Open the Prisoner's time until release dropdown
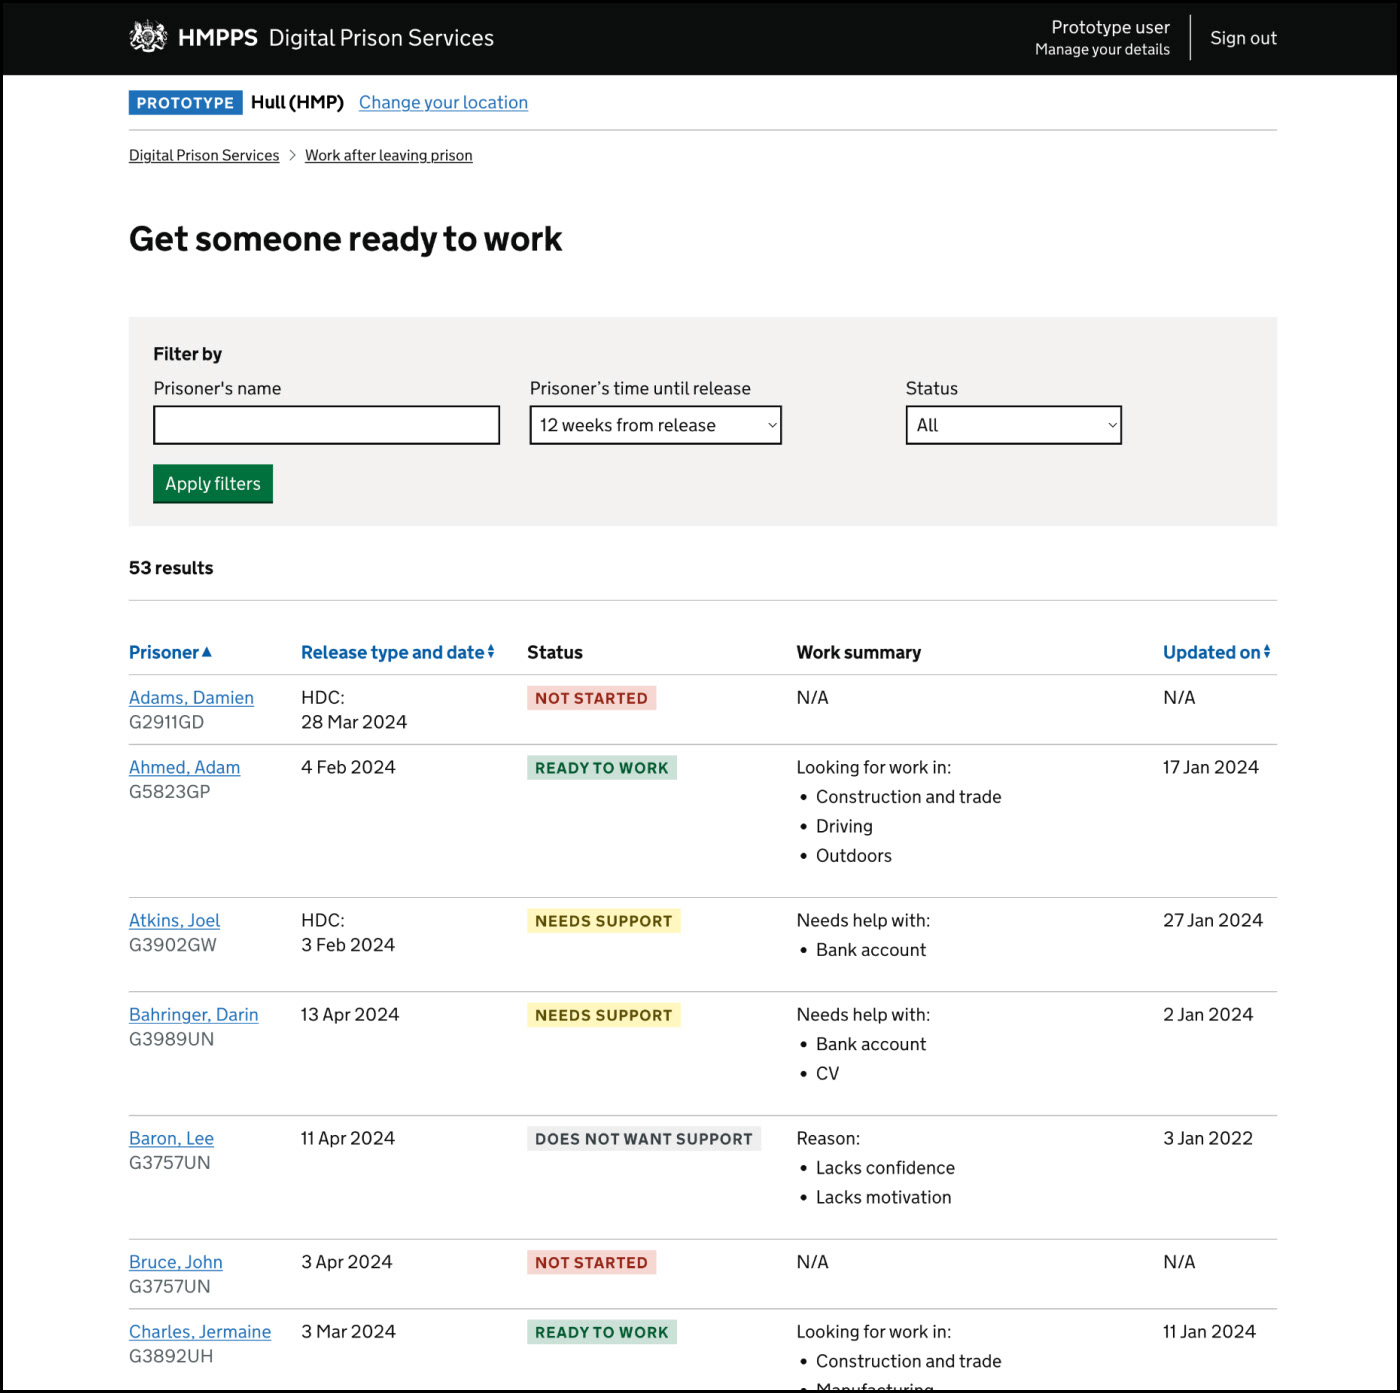This screenshot has width=1400, height=1393. pos(655,425)
